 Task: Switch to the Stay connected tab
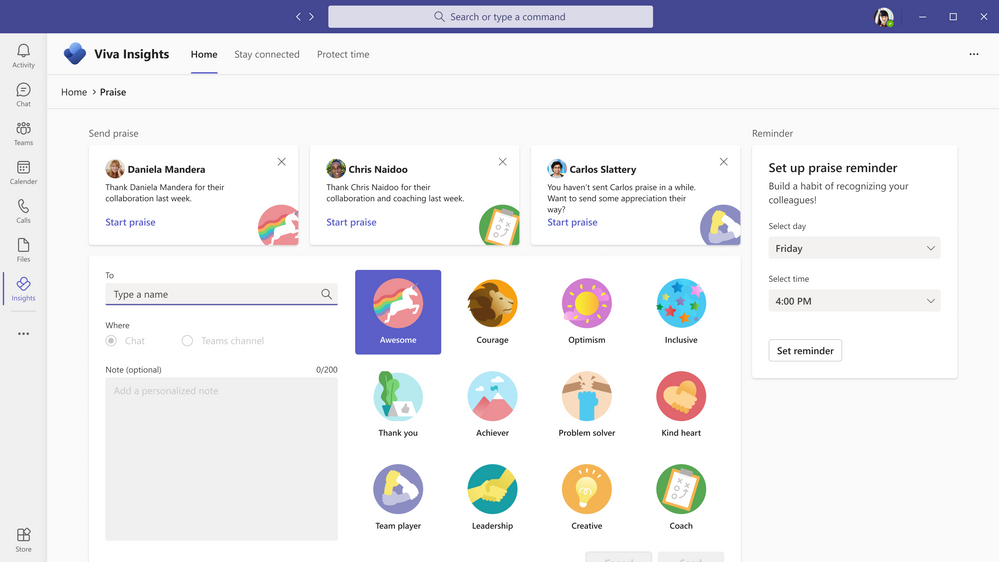266,54
